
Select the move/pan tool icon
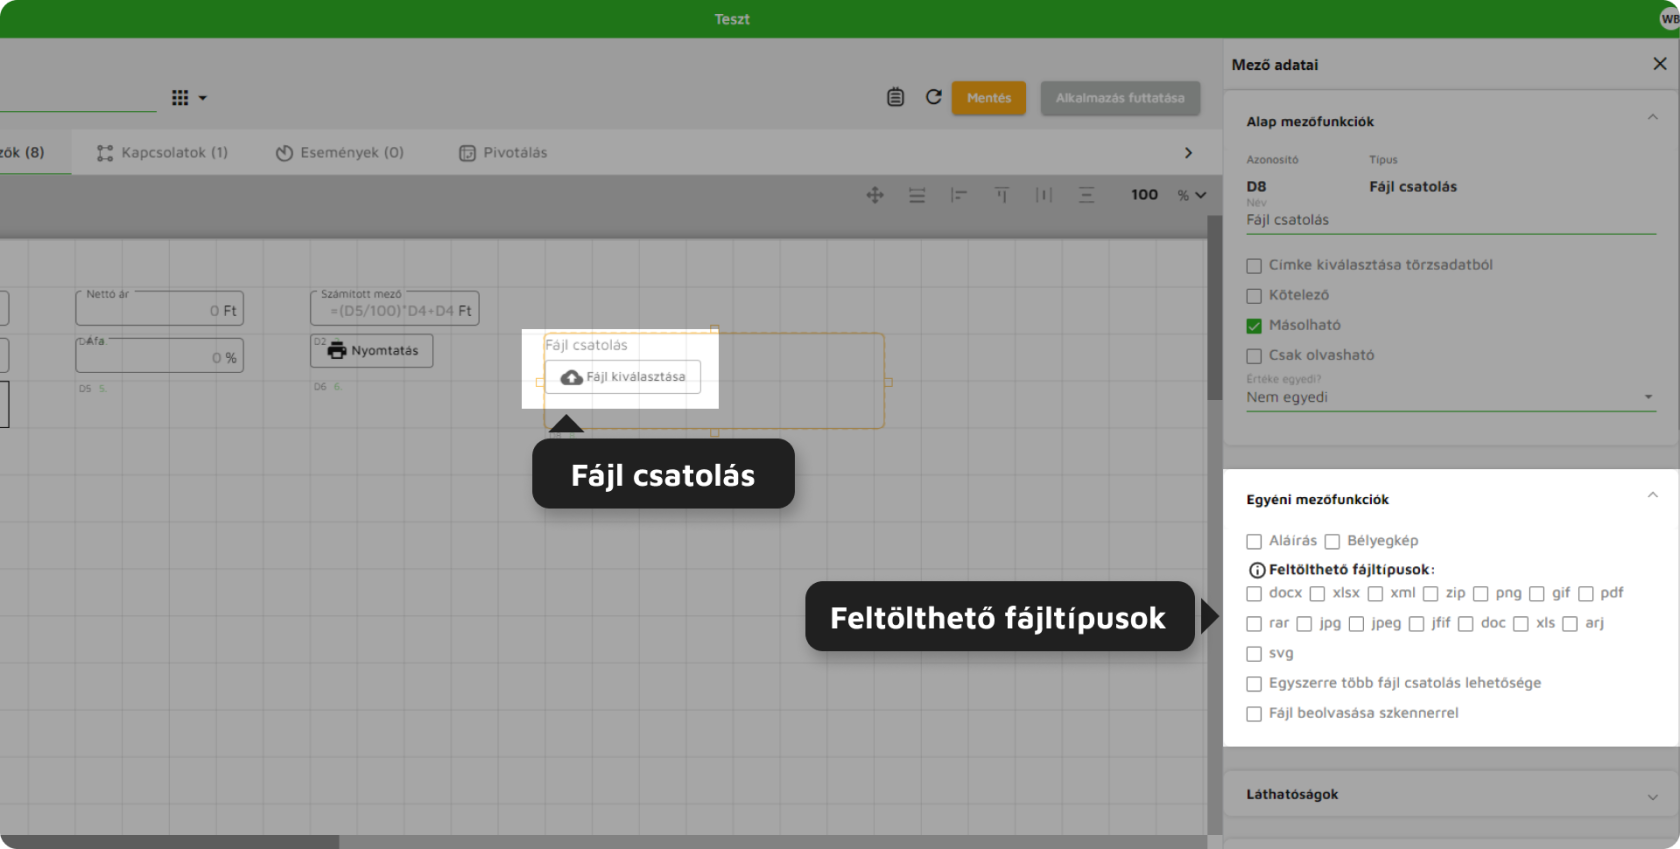[x=875, y=195]
